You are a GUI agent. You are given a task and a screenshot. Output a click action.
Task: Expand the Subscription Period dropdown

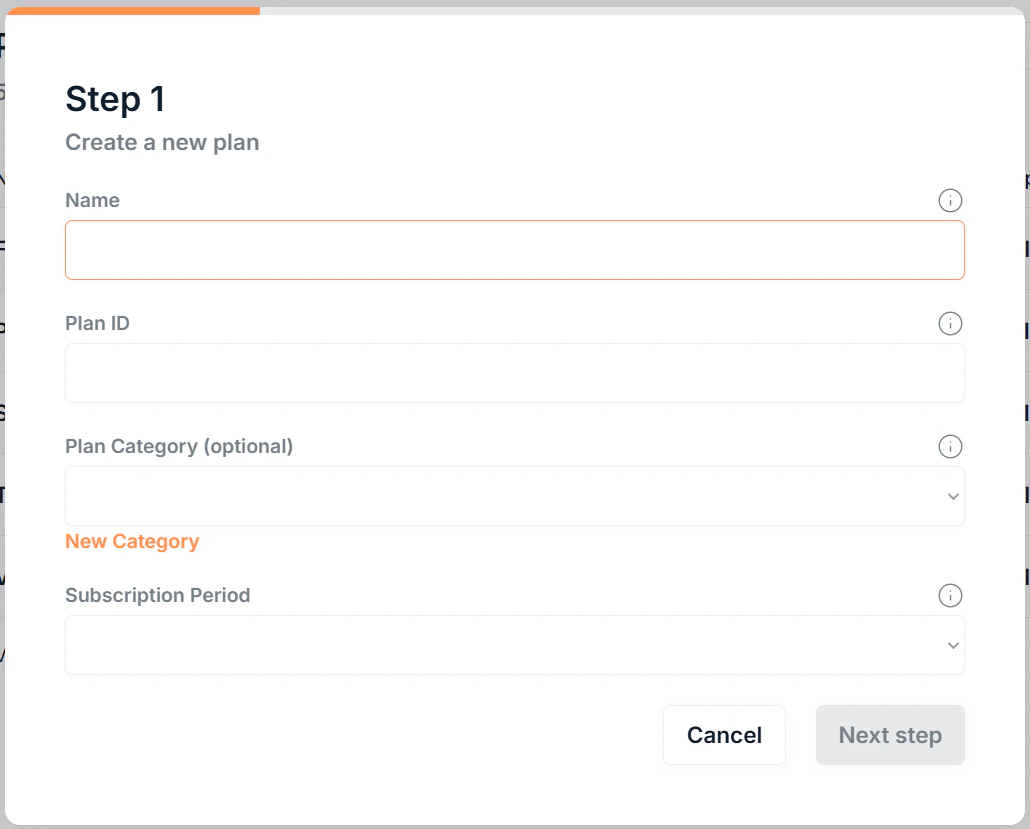point(515,644)
